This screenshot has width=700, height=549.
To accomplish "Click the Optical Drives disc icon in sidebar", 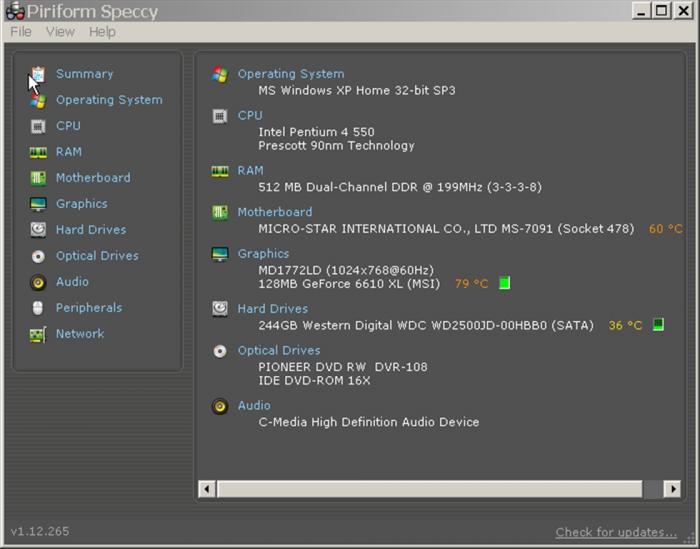I will click(x=38, y=256).
